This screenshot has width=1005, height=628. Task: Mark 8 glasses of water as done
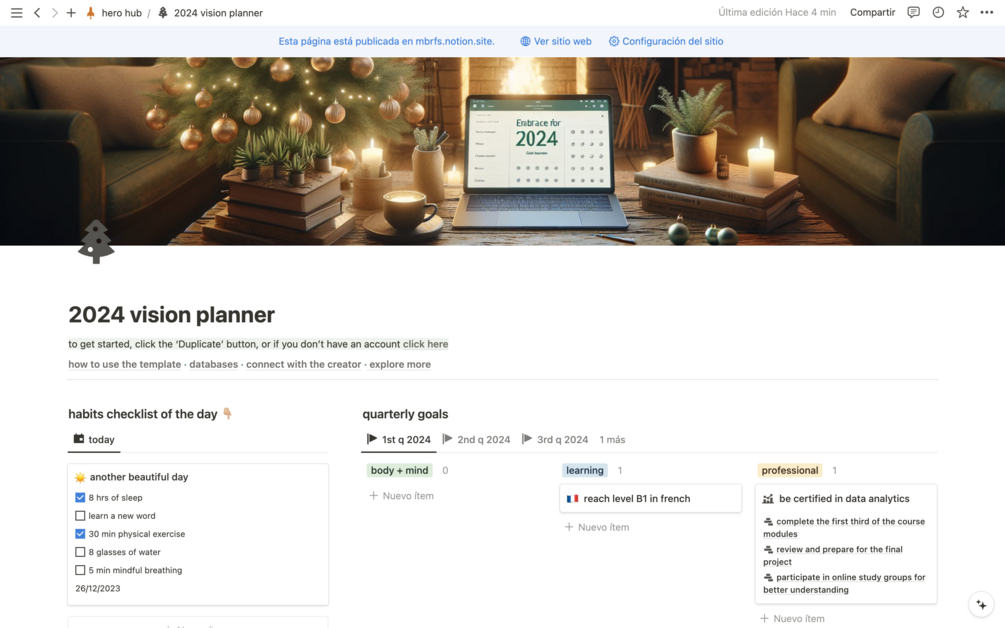click(x=80, y=551)
